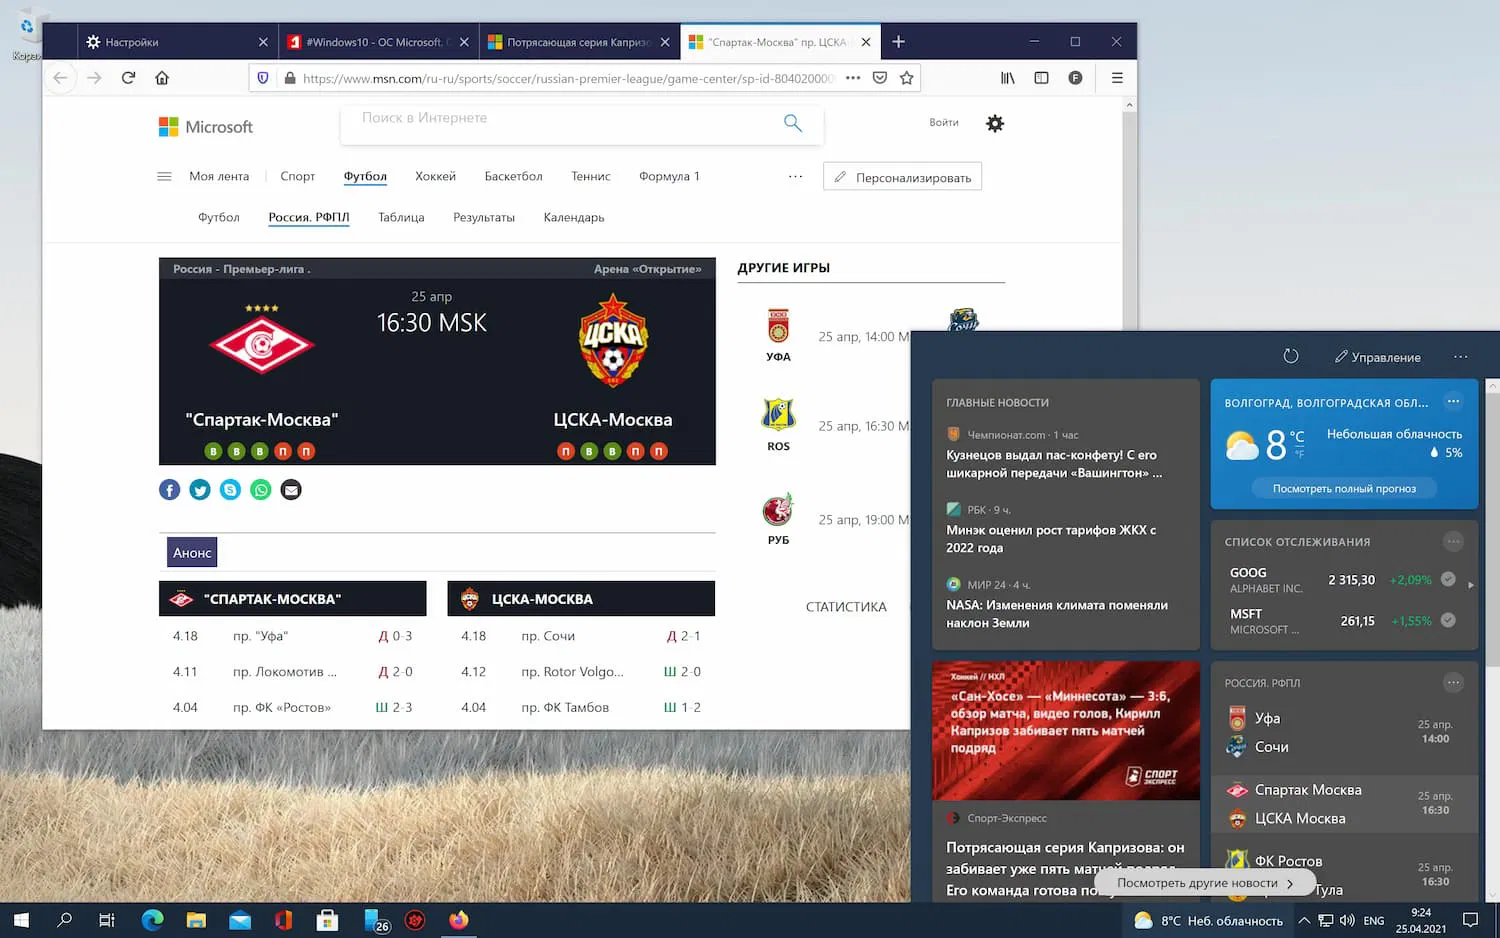The width and height of the screenshot is (1500, 938).
Task: Open the Сан-Хосе — Миннесота news thumbnail
Action: click(x=1066, y=730)
